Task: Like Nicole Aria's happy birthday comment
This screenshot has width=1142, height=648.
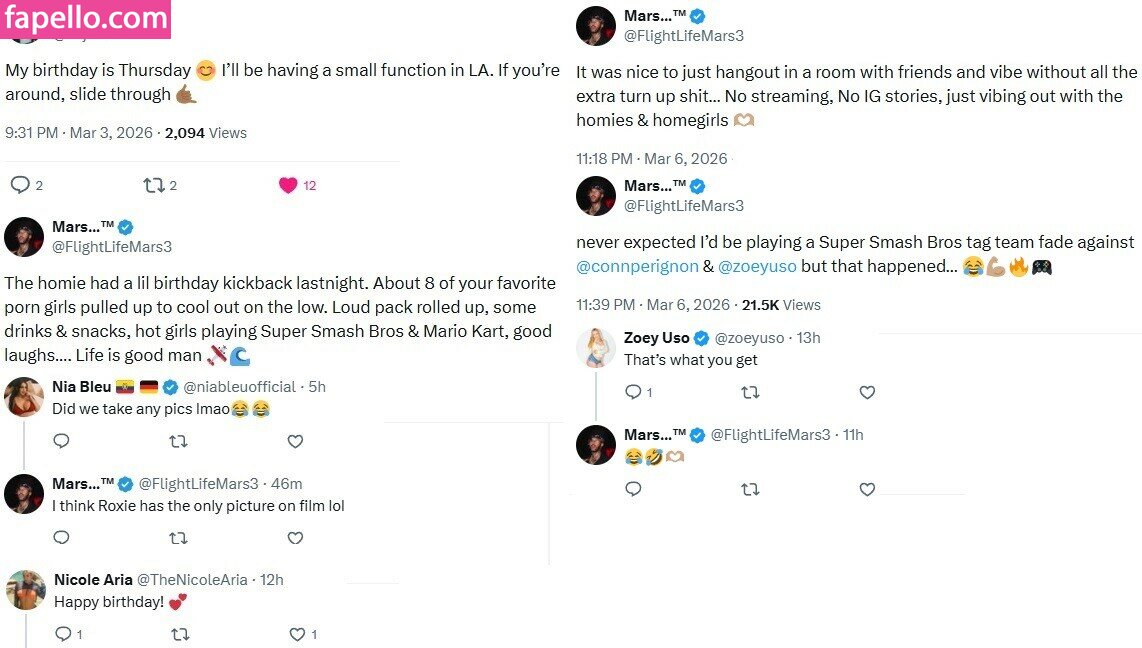Action: coord(297,634)
